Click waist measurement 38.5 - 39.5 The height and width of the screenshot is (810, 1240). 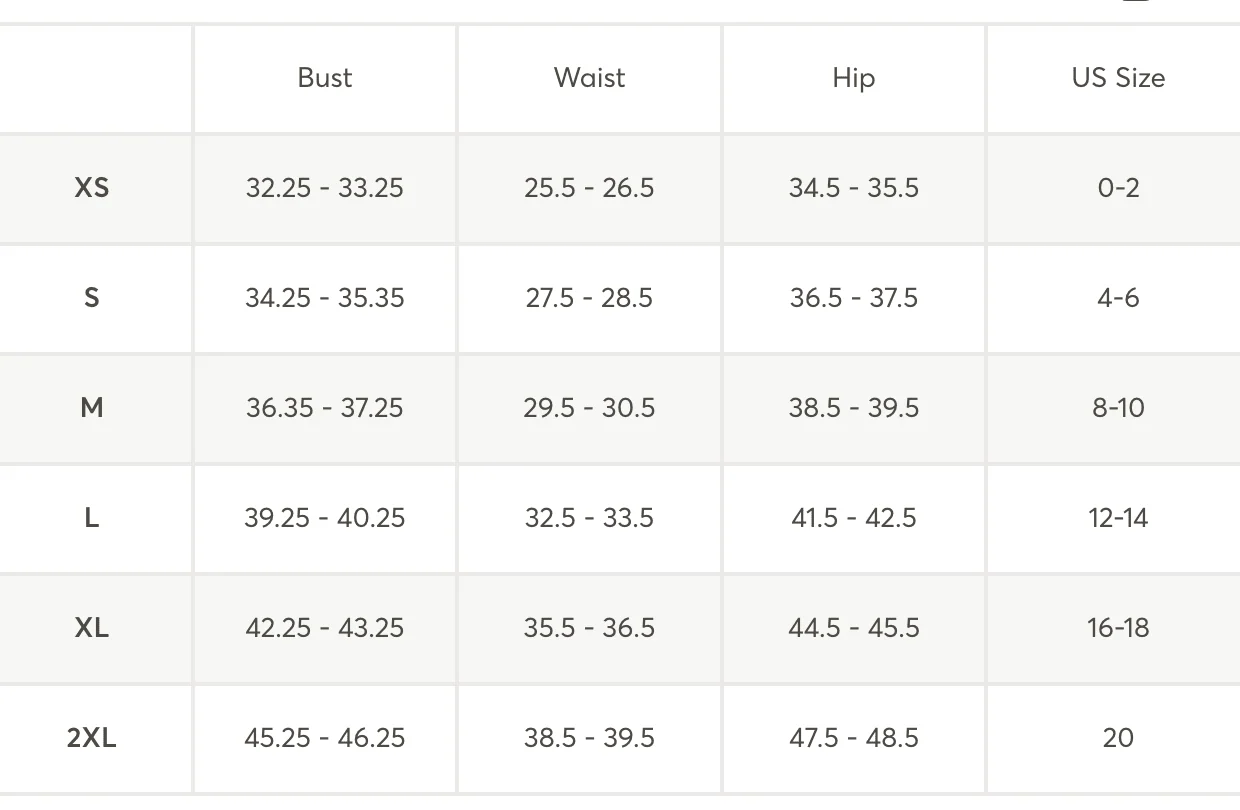coord(589,738)
